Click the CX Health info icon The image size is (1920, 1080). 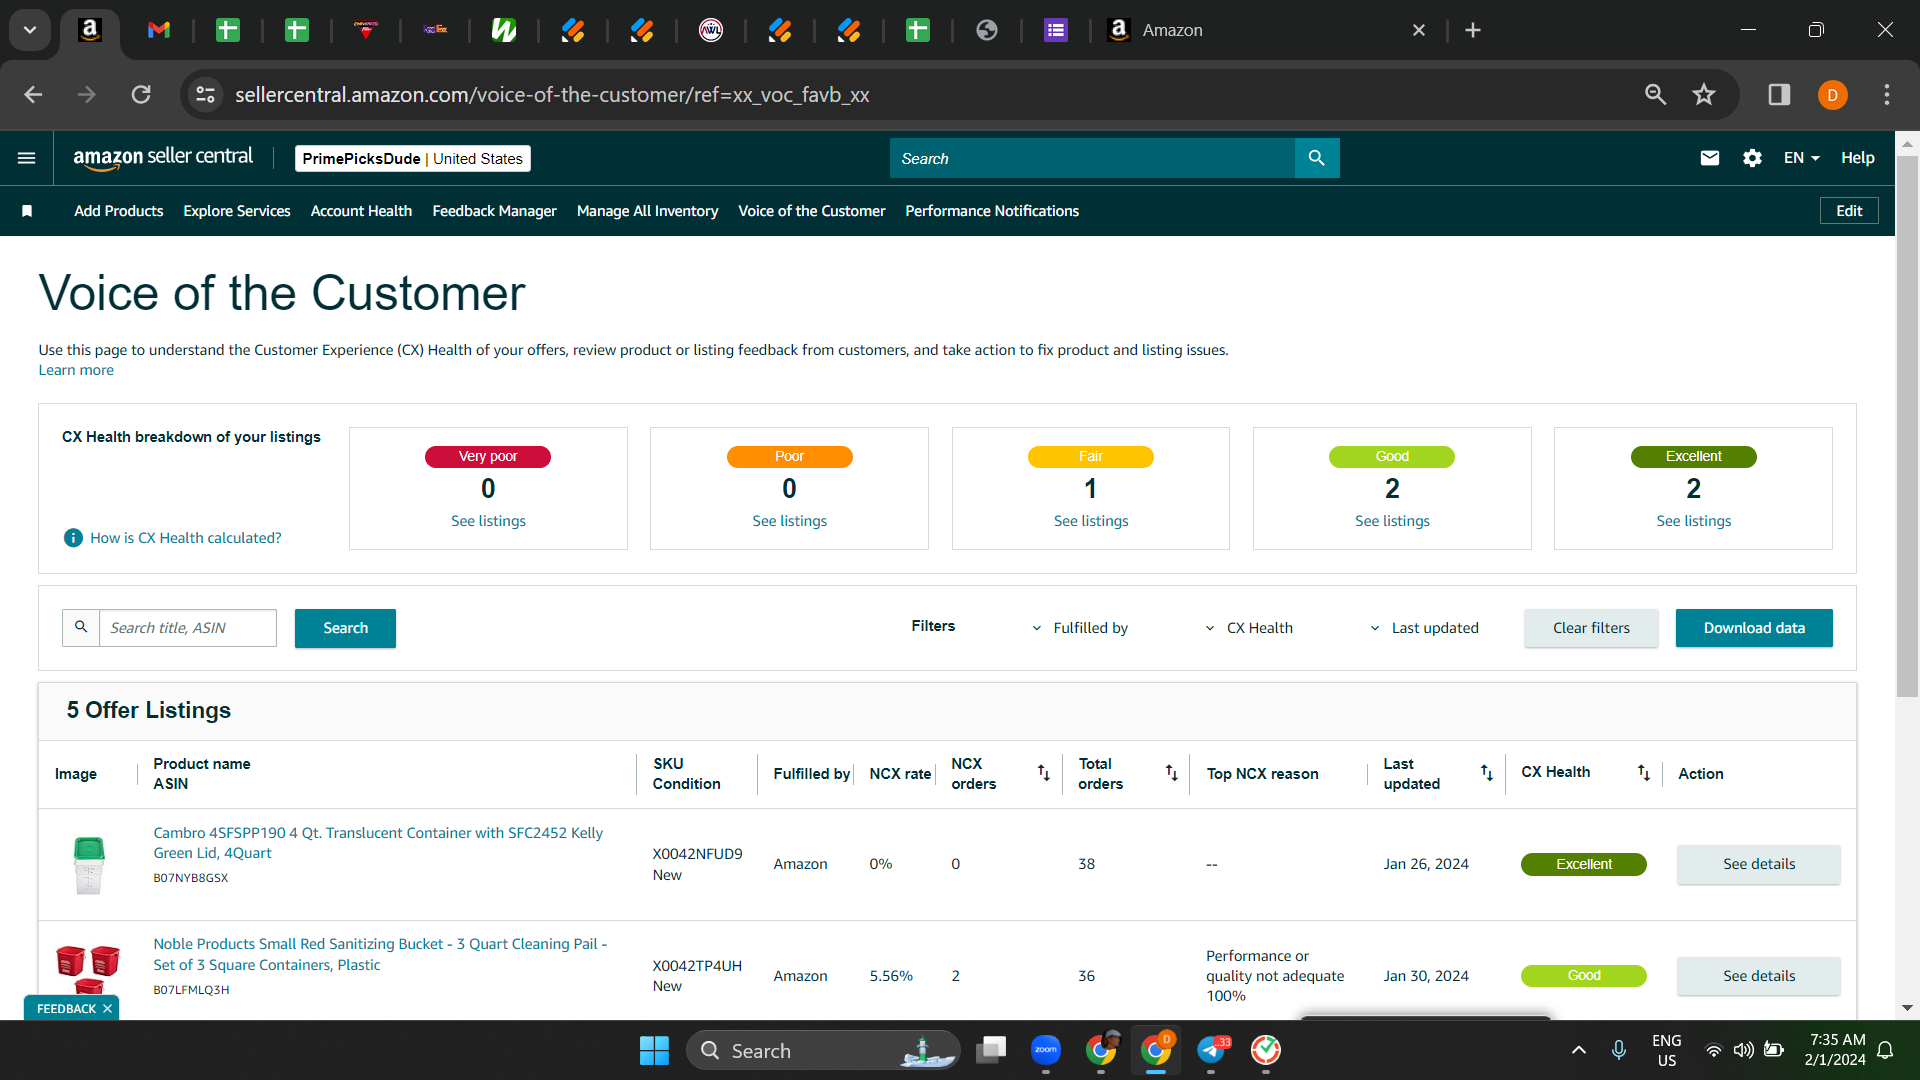(x=73, y=538)
